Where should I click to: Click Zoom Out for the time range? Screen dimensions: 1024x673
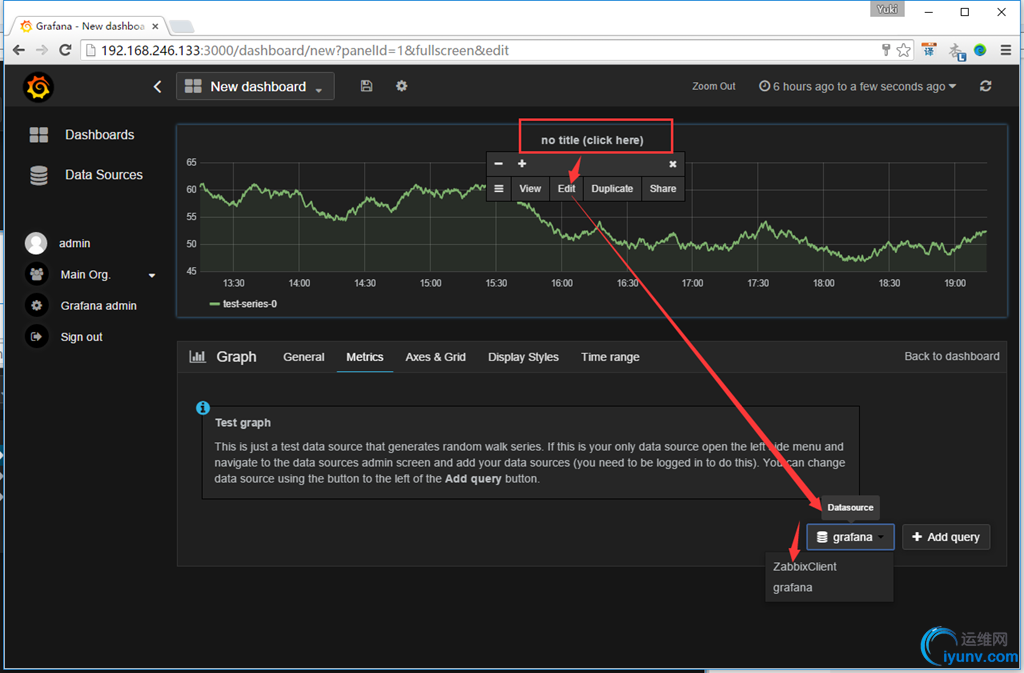(x=713, y=86)
